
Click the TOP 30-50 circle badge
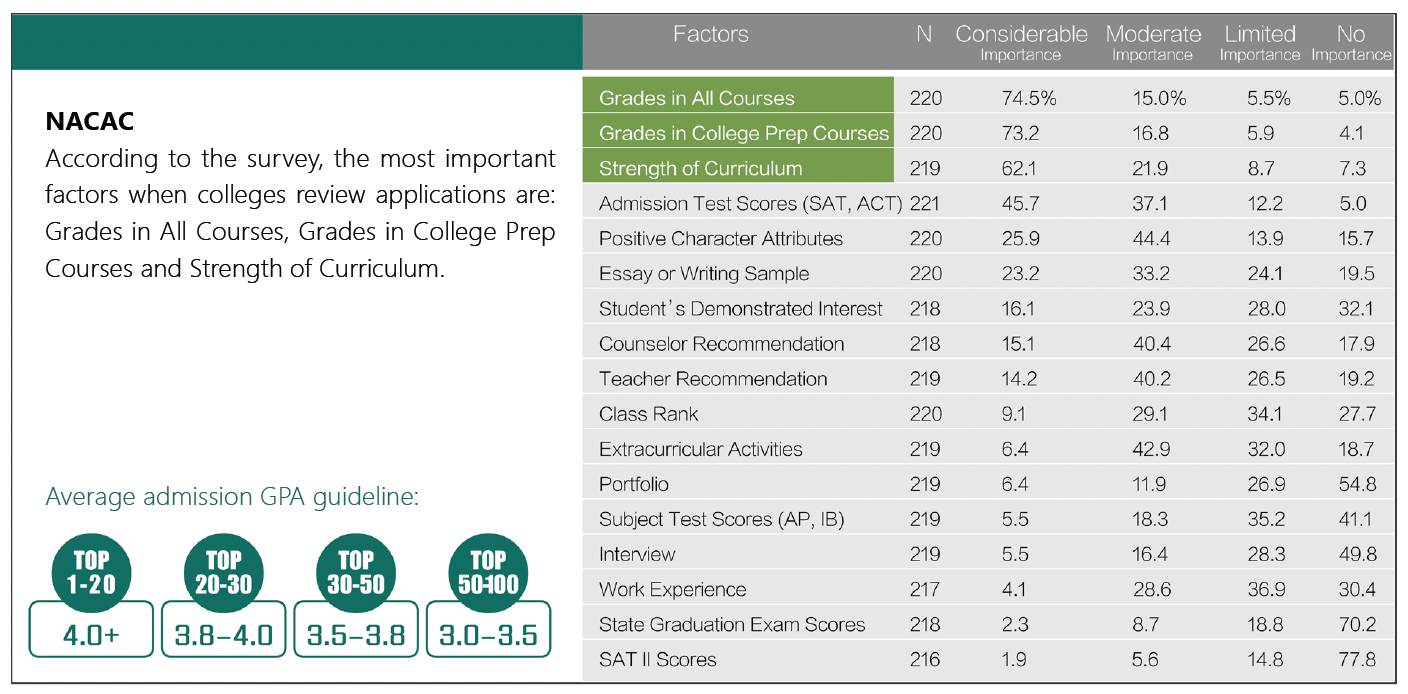pos(356,571)
